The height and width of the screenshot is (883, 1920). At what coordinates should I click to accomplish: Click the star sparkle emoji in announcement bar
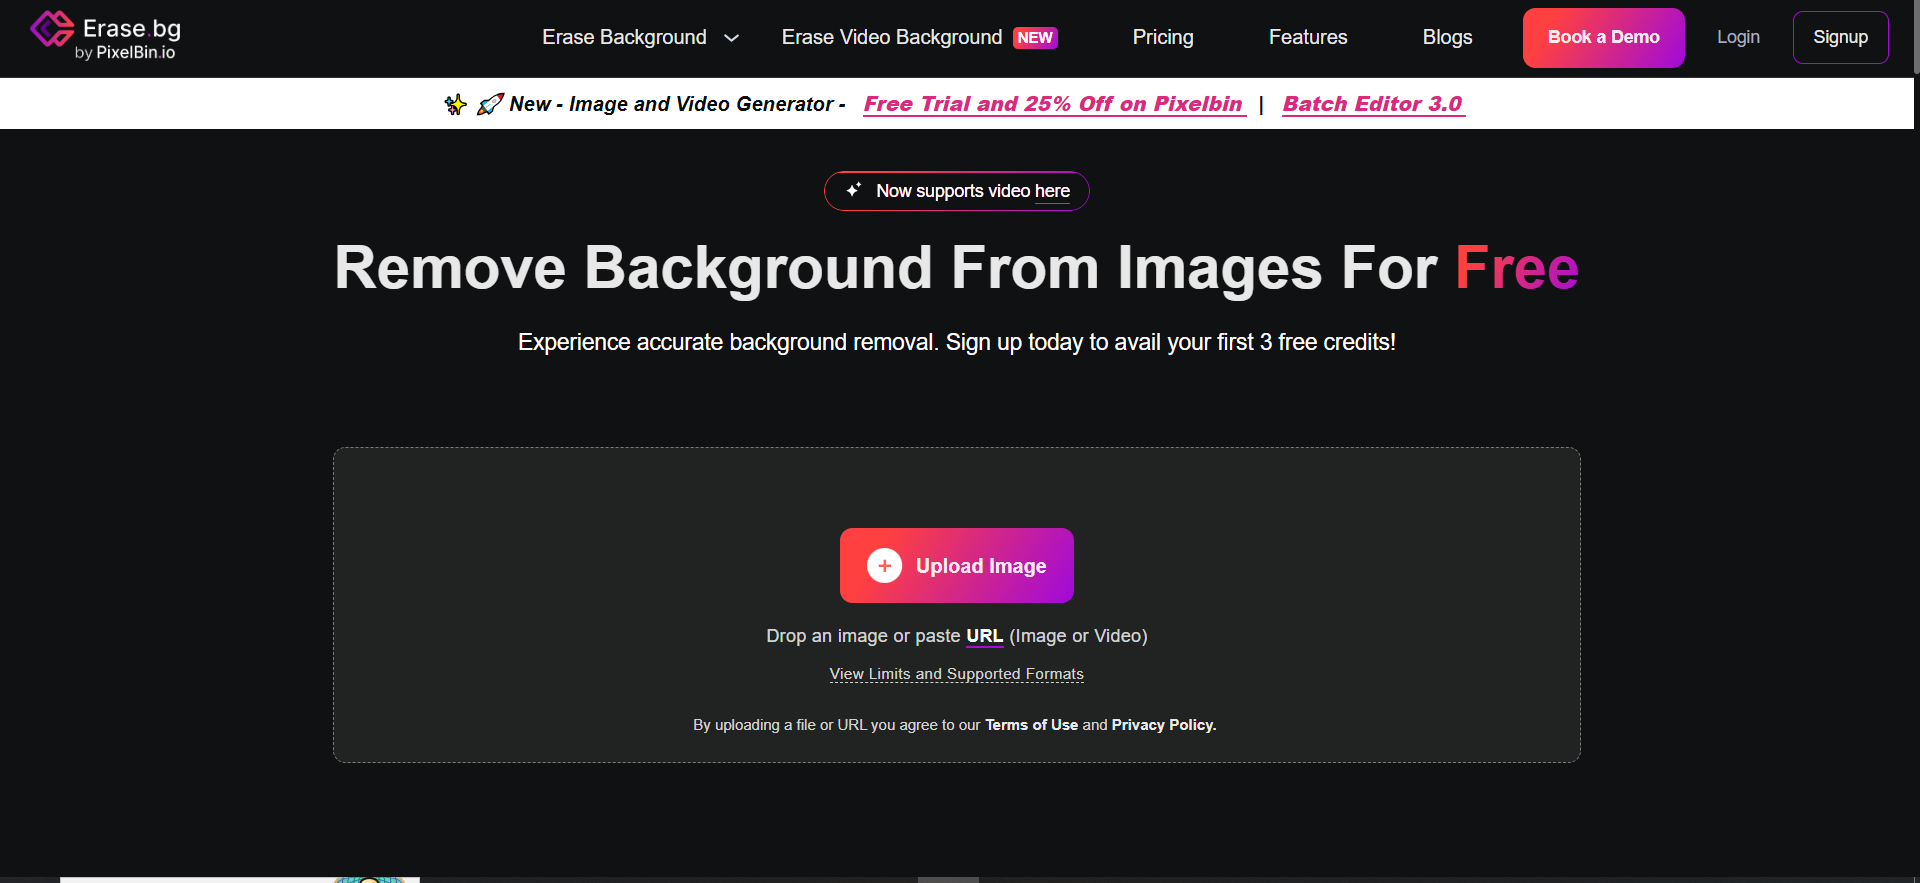pyautogui.click(x=456, y=104)
